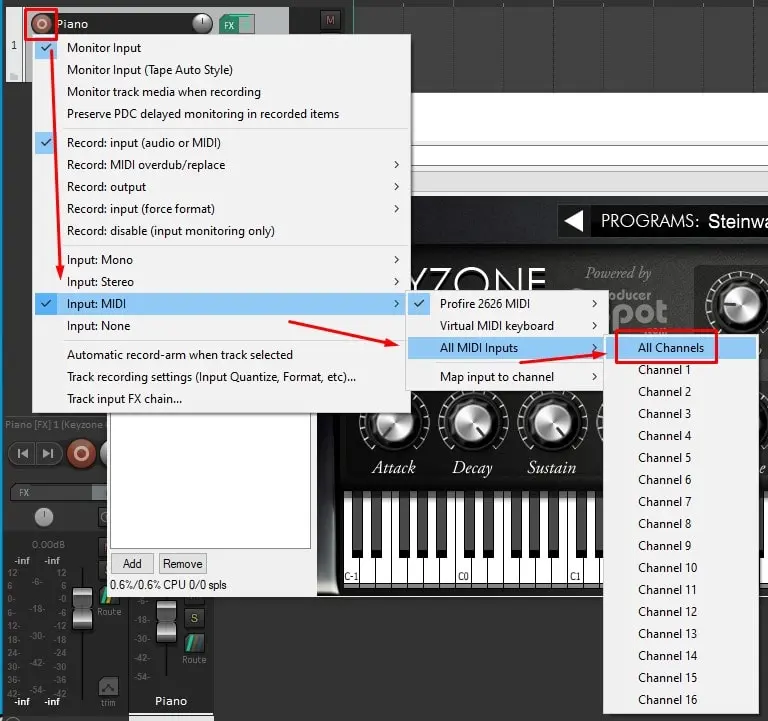This screenshot has width=768, height=721.
Task: Click previous program arrow in Keyzone
Action: 574,221
